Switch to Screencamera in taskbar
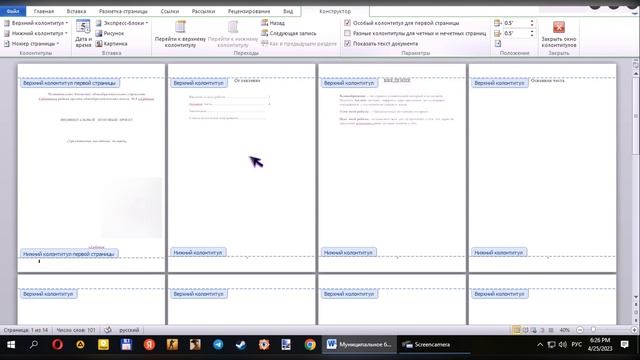Viewport: 640px width, 360px height. (434, 345)
